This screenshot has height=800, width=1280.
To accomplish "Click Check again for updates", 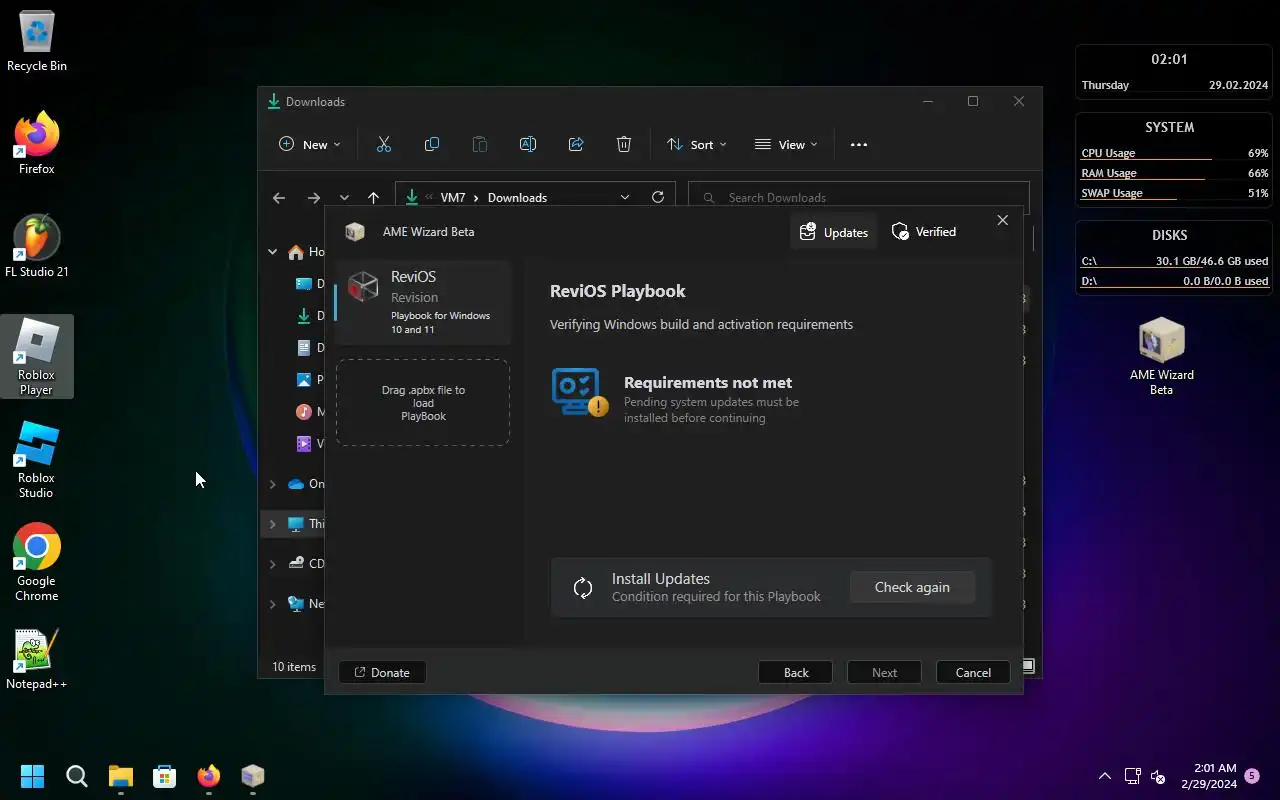I will point(912,587).
